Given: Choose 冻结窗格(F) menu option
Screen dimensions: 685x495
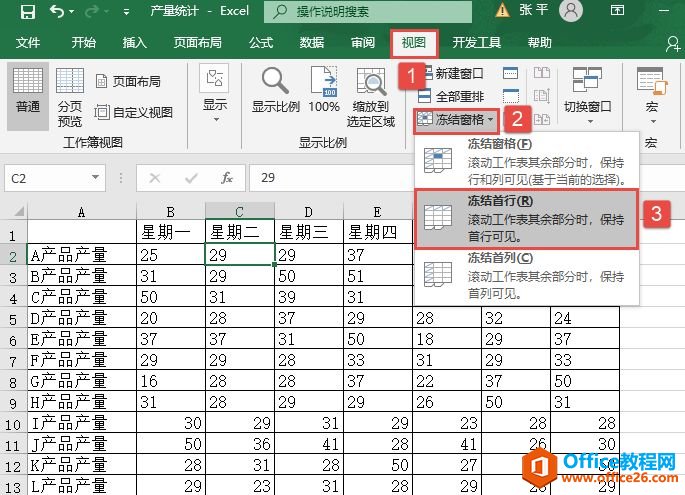Looking at the screenshot, I should click(x=526, y=161).
